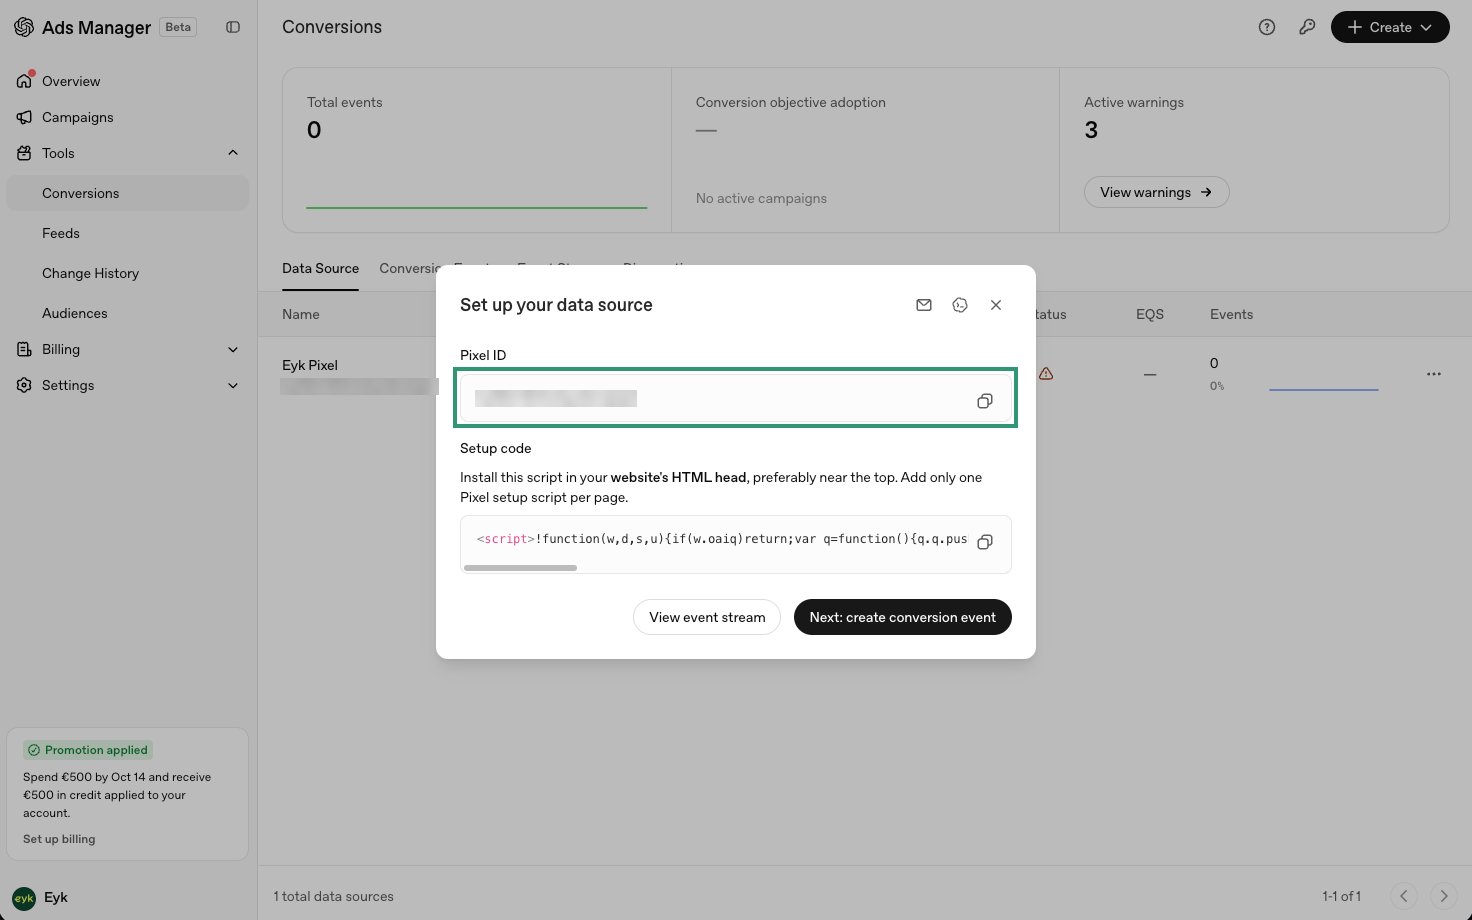Screen dimensions: 1472x920
Task: Copy the setup code script
Action: point(985,542)
